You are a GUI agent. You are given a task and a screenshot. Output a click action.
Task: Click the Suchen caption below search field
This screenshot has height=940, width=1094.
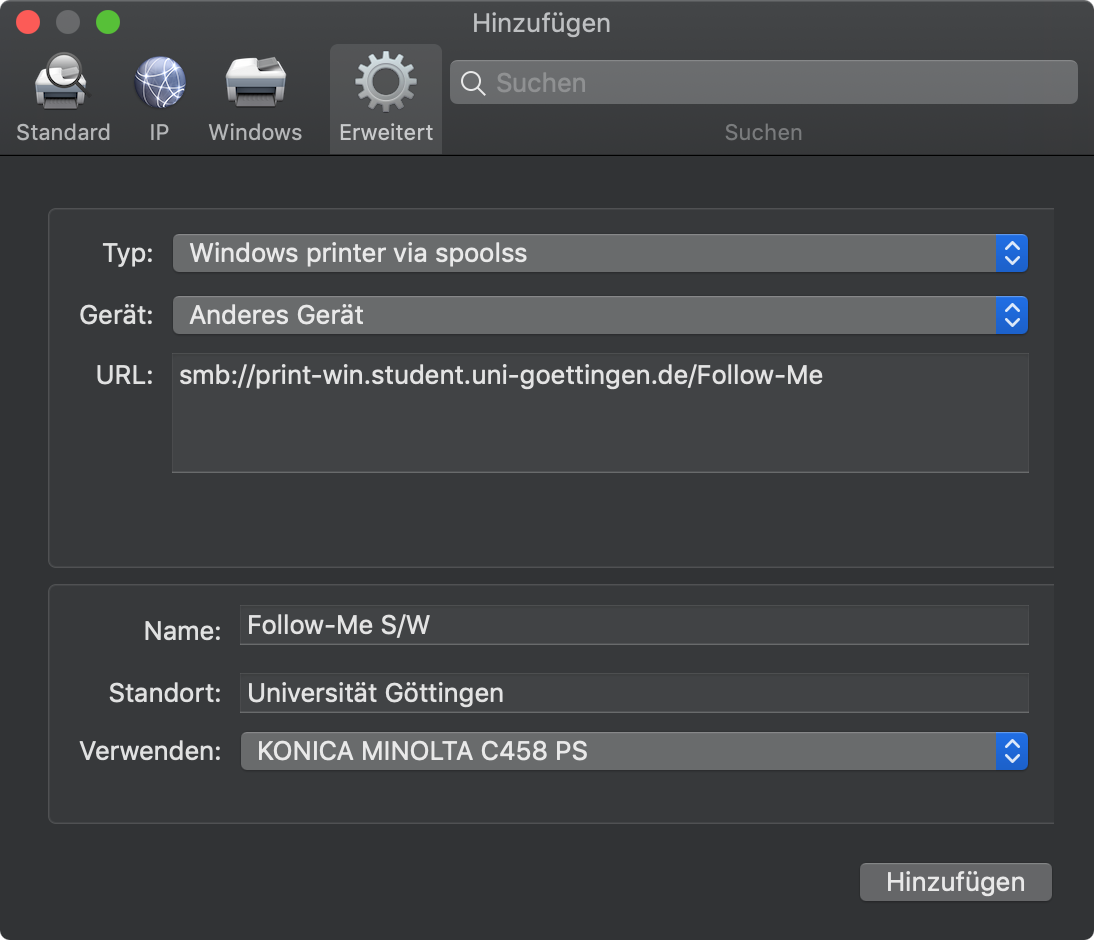click(x=763, y=133)
